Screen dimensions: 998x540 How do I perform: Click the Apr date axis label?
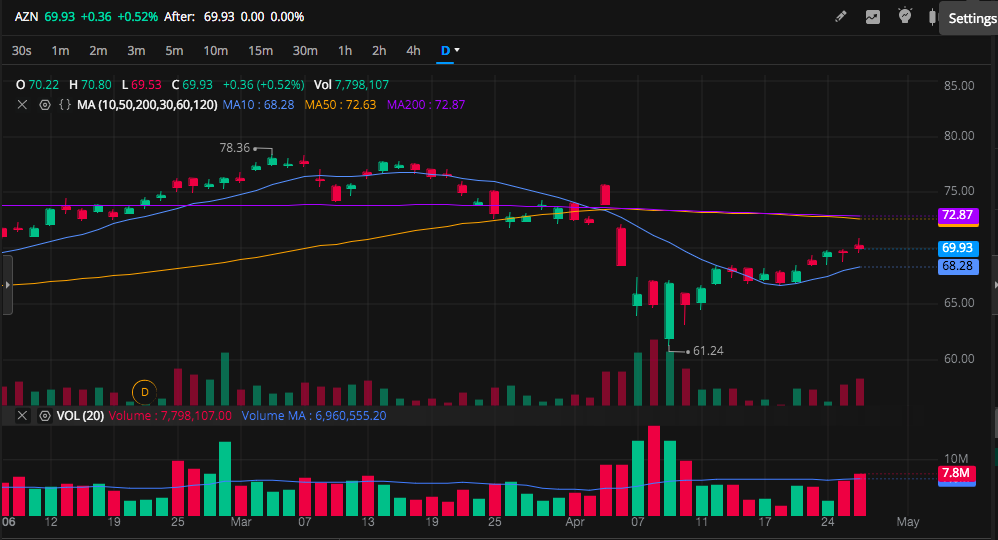click(575, 522)
